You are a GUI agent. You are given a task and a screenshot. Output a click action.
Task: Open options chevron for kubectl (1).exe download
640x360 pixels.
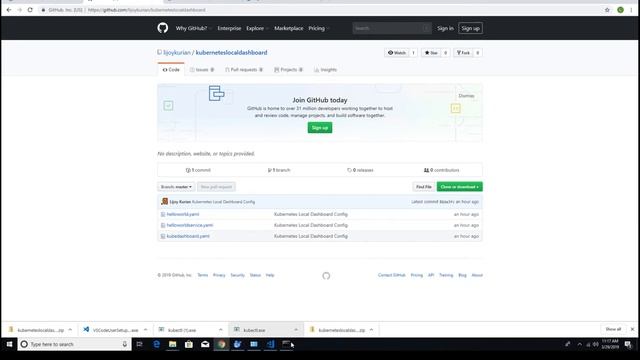(220, 329)
